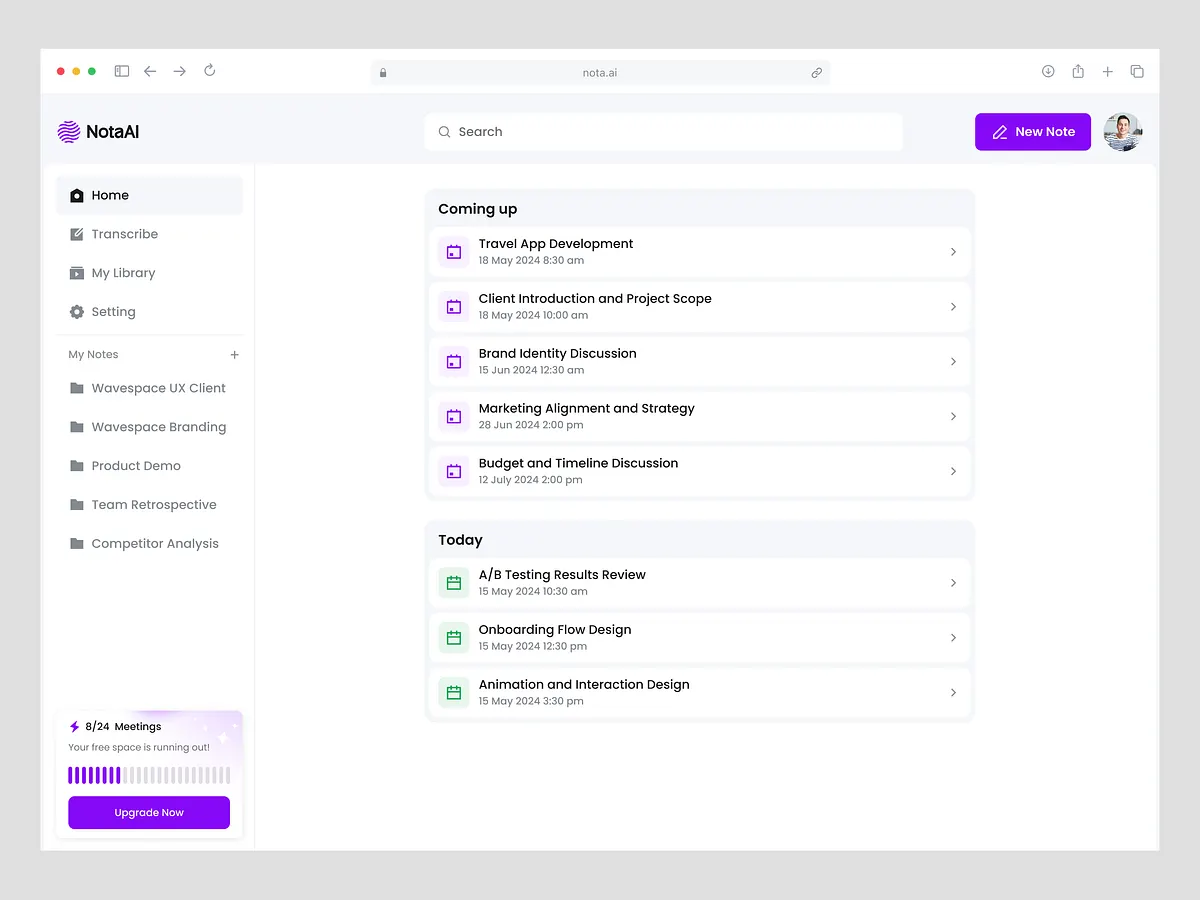The image size is (1200, 900).
Task: Click the calendar icon next to Travel App Development
Action: [454, 252]
